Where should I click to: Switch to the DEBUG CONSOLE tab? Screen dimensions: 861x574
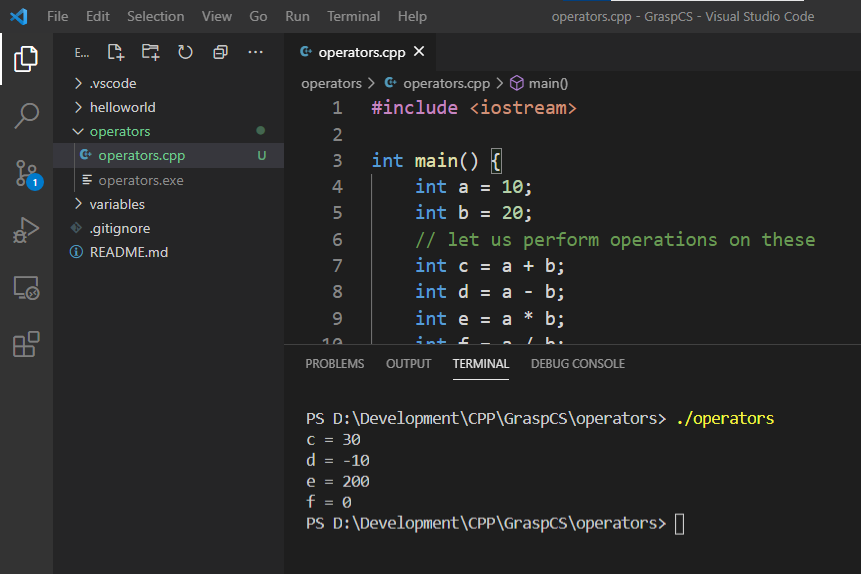tap(578, 364)
